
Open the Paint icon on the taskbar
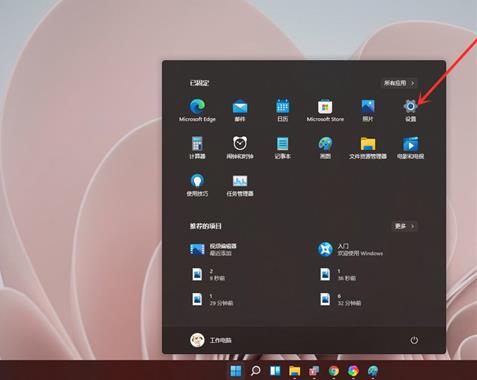373,370
